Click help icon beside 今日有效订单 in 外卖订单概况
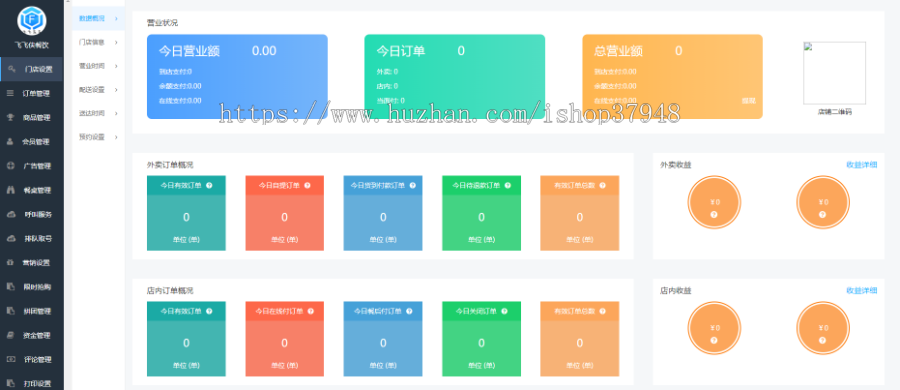This screenshot has width=900, height=390. [x=209, y=186]
